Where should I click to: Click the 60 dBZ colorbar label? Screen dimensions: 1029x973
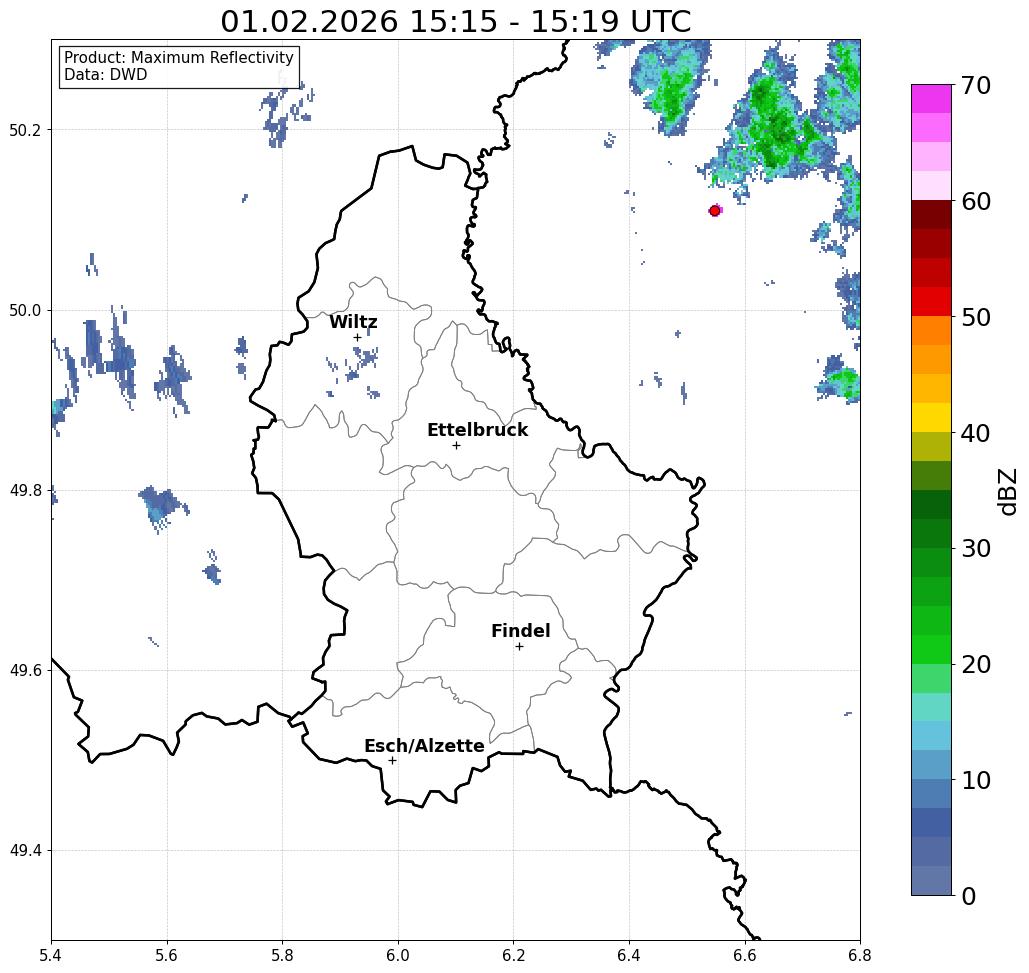coord(975,201)
